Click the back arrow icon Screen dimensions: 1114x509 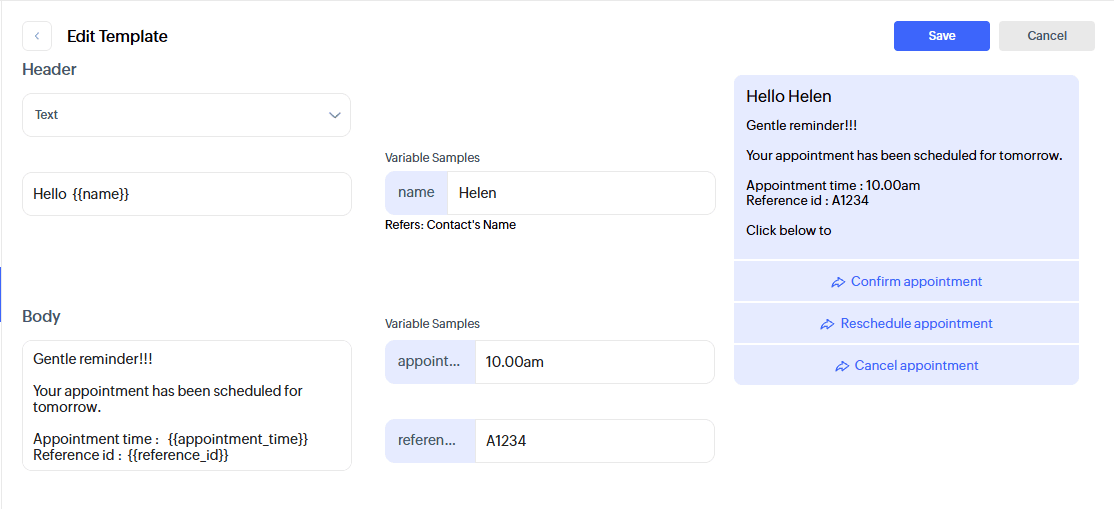click(37, 36)
